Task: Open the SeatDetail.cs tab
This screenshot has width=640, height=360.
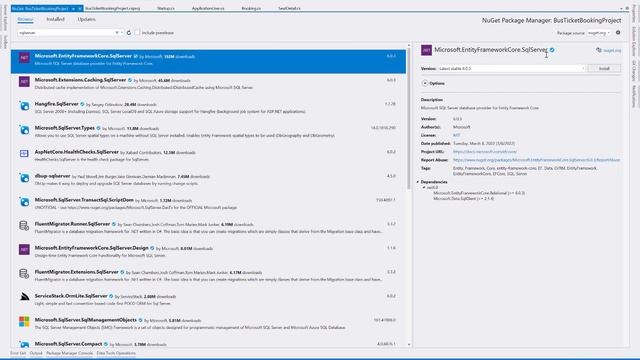Action: [289, 9]
